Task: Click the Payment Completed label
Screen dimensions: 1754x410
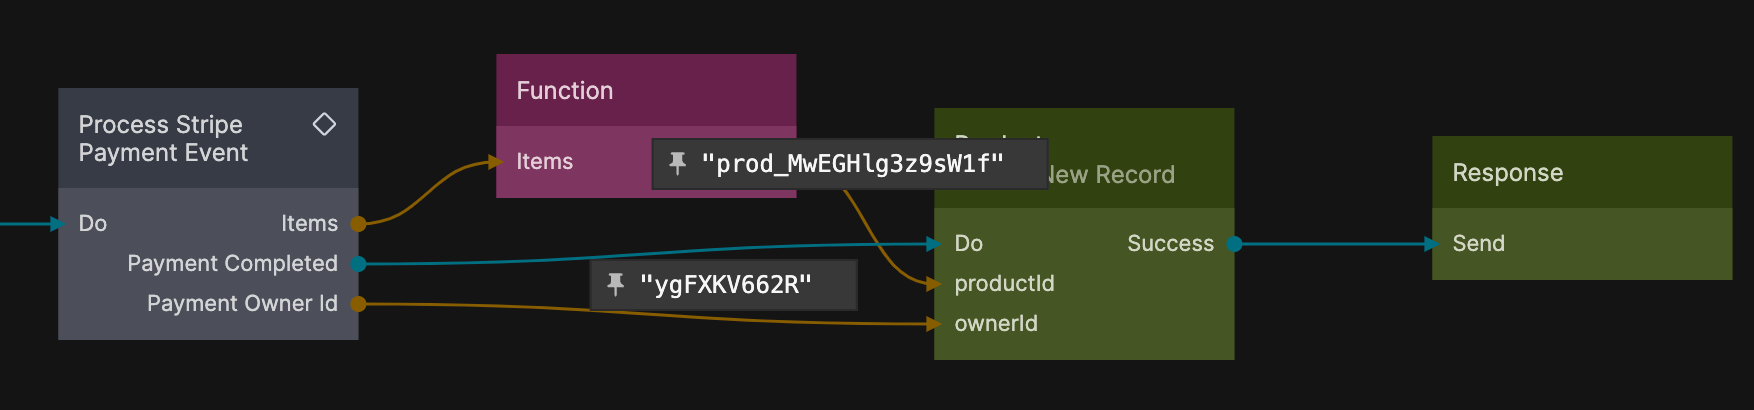Action: 232,264
